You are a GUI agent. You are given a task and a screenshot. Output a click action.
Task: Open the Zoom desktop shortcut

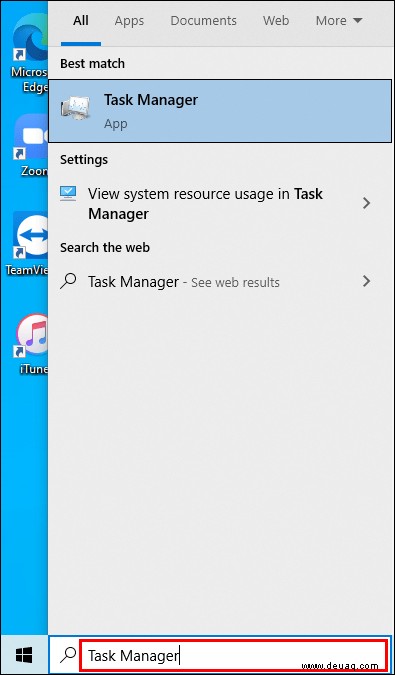(32, 146)
